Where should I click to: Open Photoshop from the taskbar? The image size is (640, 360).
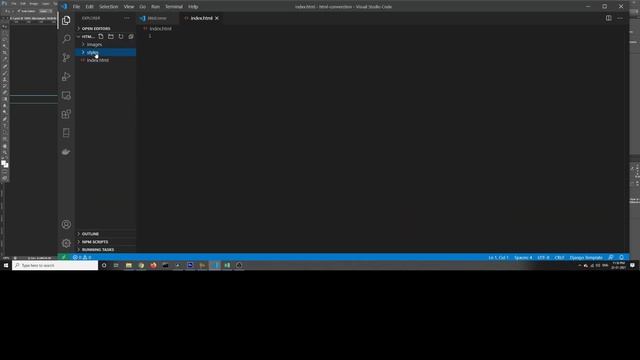click(190, 265)
